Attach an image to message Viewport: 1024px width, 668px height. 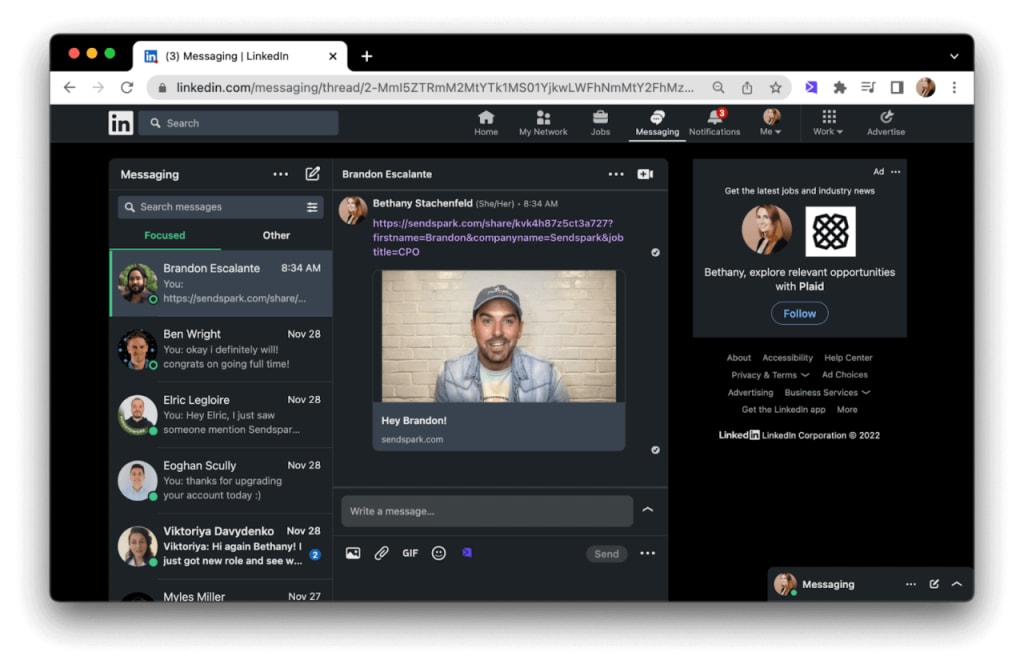(x=353, y=554)
